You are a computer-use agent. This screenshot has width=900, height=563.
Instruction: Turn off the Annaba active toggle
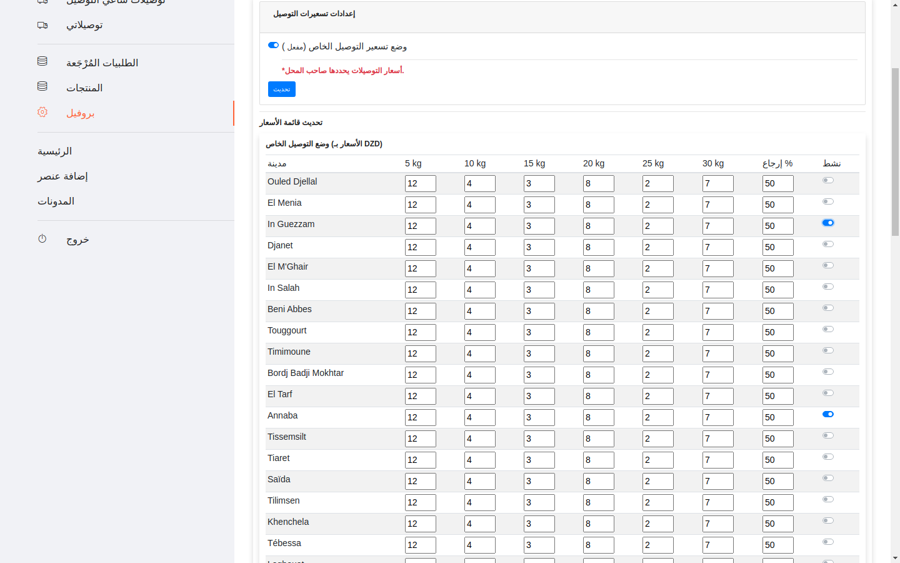pyautogui.click(x=828, y=414)
